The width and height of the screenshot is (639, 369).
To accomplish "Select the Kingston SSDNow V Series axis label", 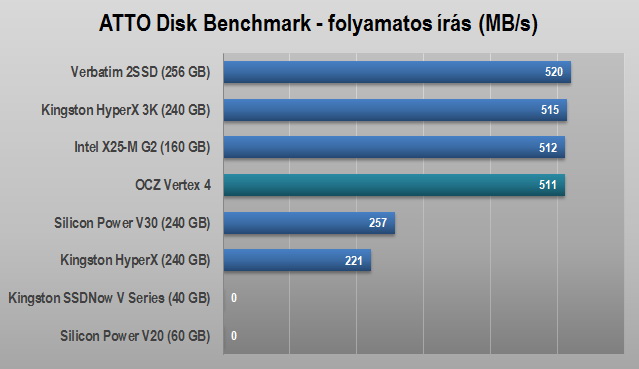I will pyautogui.click(x=110, y=298).
